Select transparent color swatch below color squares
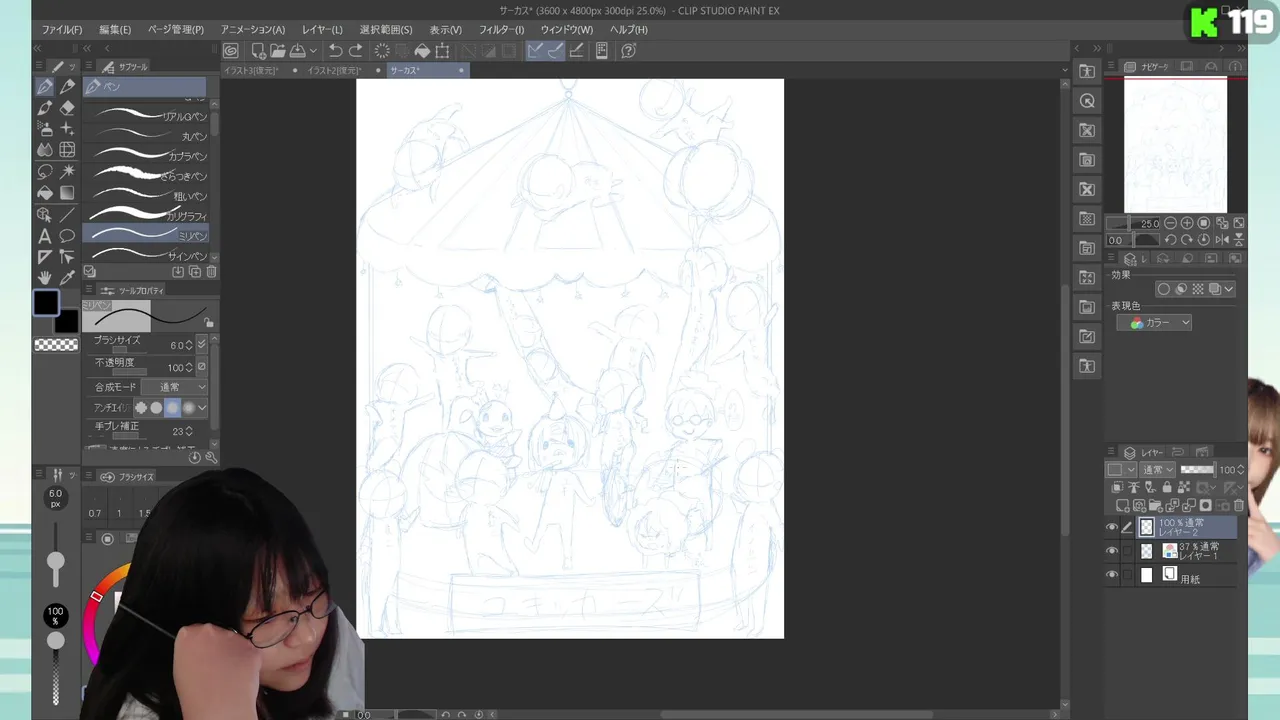The image size is (1280, 720). click(56, 345)
